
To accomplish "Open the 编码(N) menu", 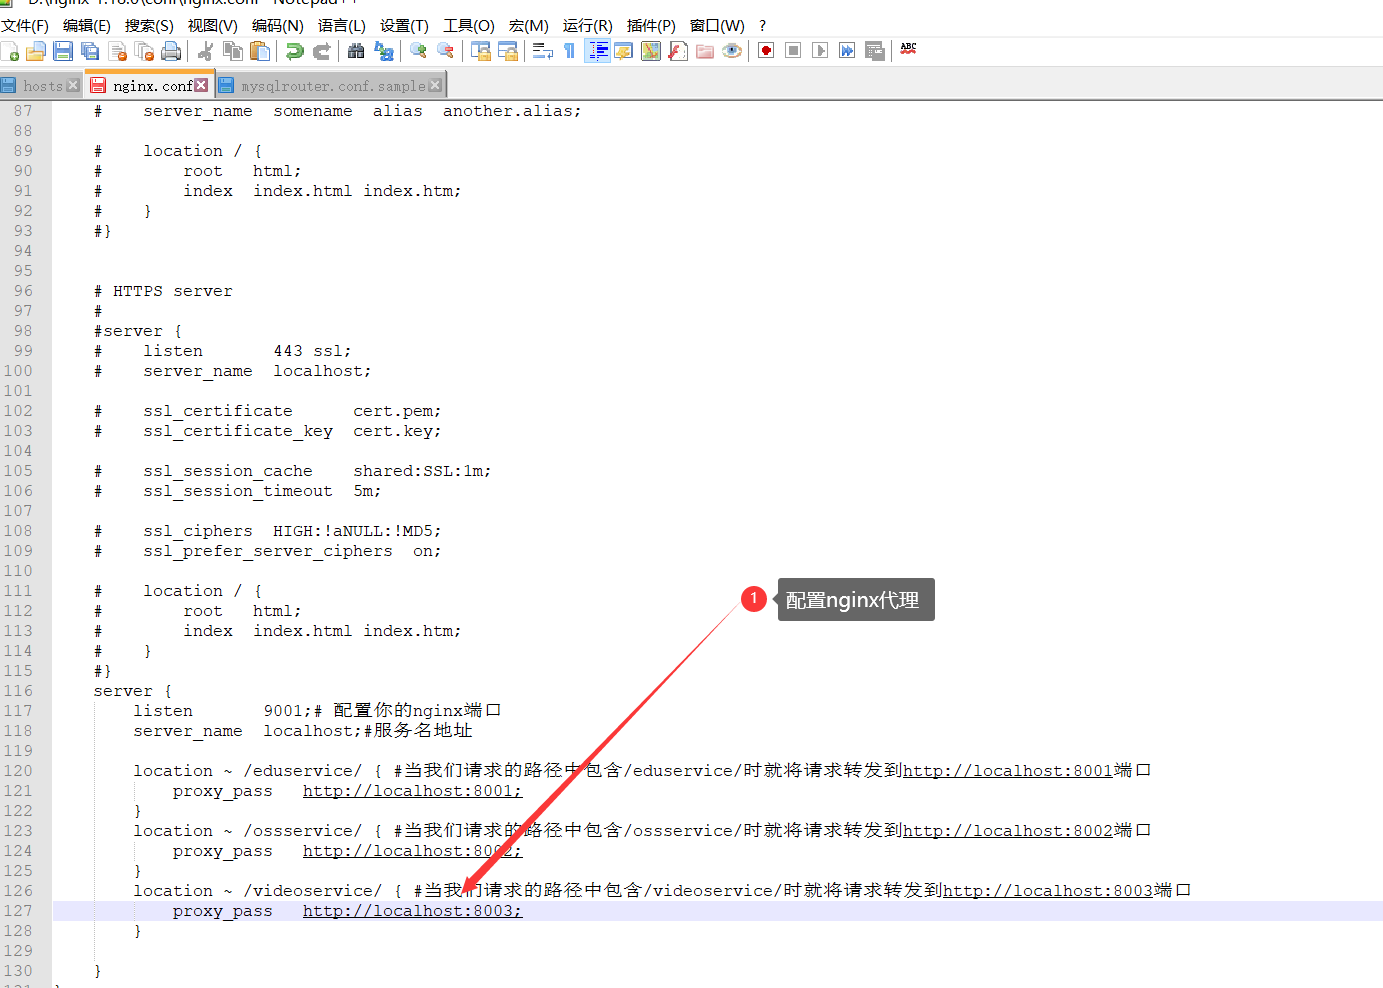I will [x=278, y=25].
